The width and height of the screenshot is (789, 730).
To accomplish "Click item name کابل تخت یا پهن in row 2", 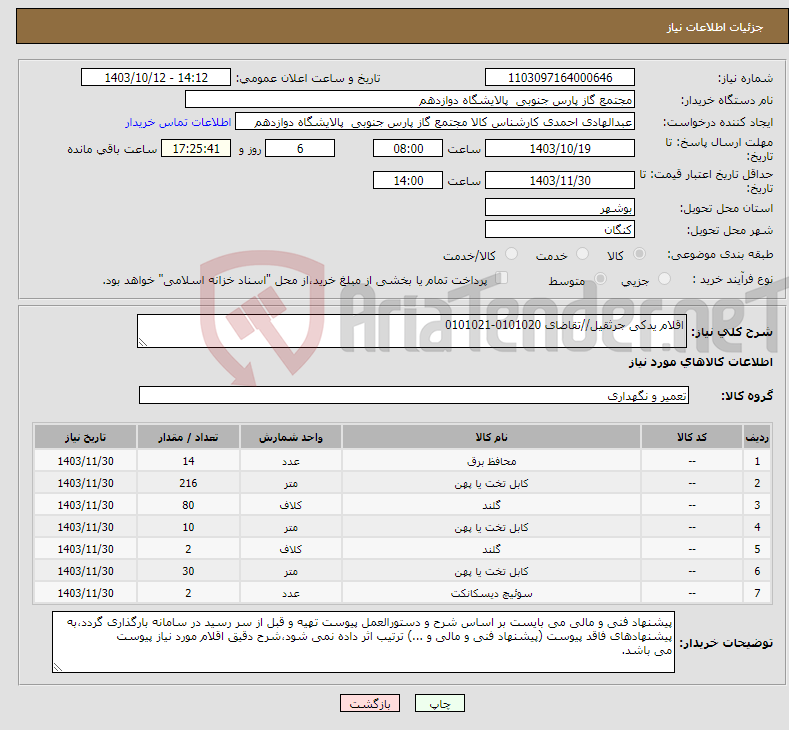I will (491, 483).
